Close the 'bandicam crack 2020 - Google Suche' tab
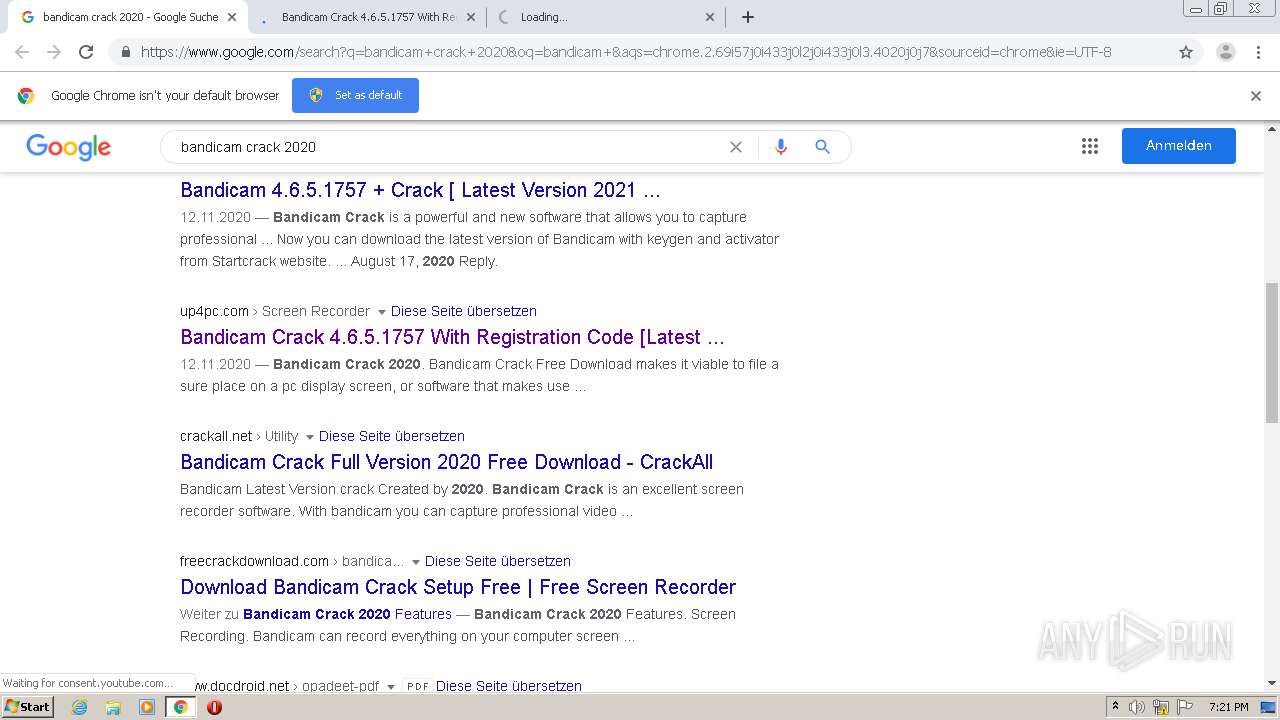This screenshot has height=720, width=1280. pos(232,17)
